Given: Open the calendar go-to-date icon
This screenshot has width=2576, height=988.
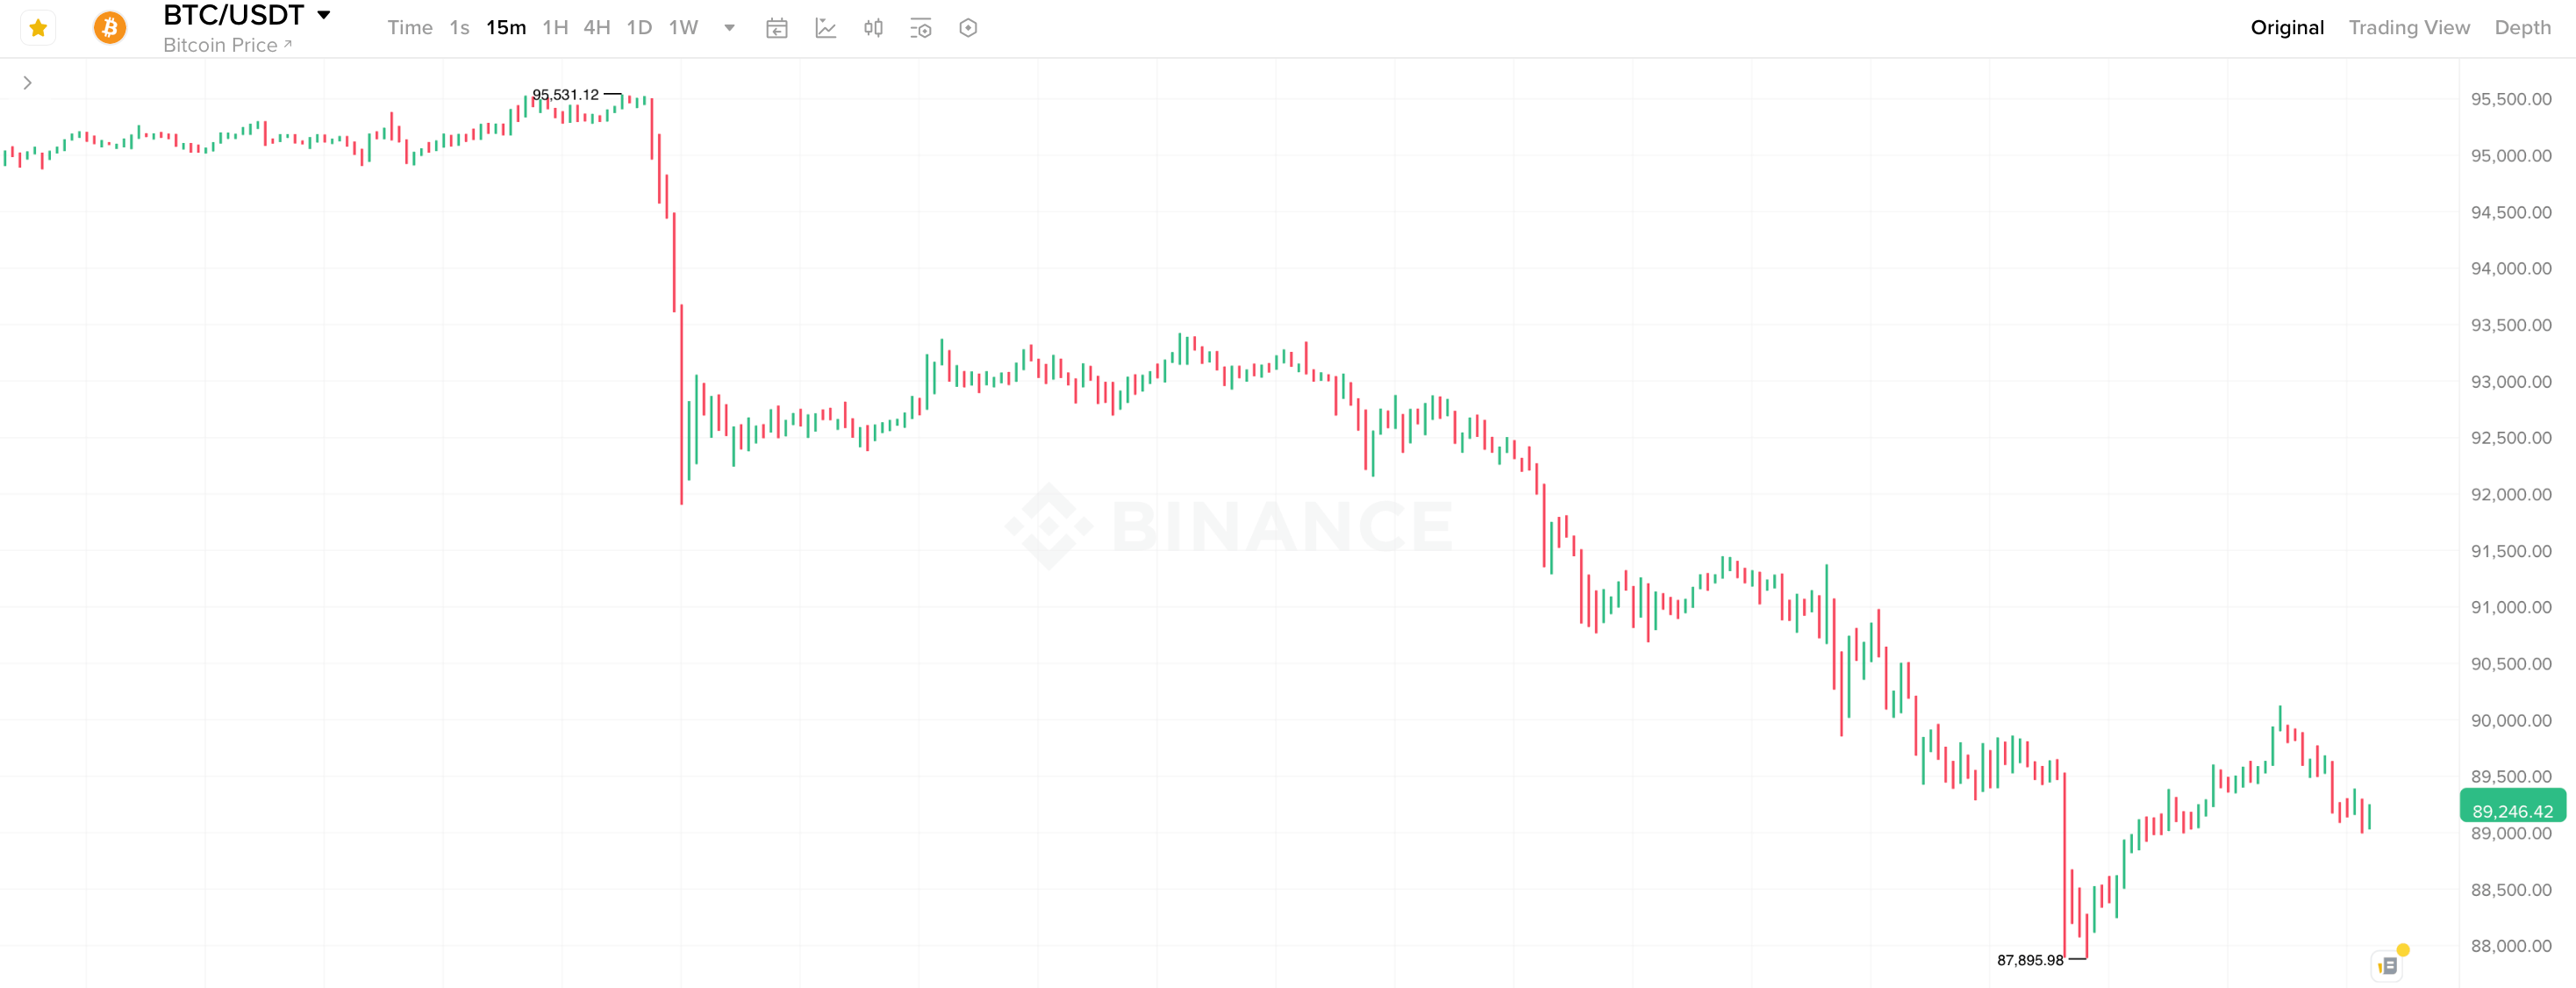Looking at the screenshot, I should click(777, 28).
